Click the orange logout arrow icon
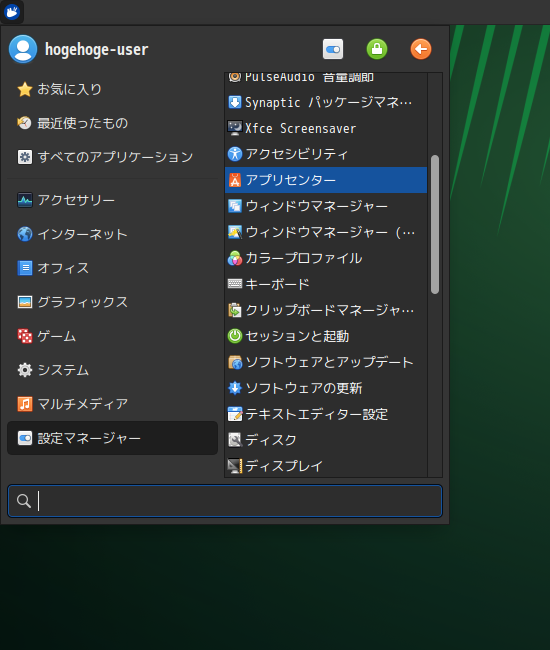This screenshot has height=650, width=550. (421, 49)
